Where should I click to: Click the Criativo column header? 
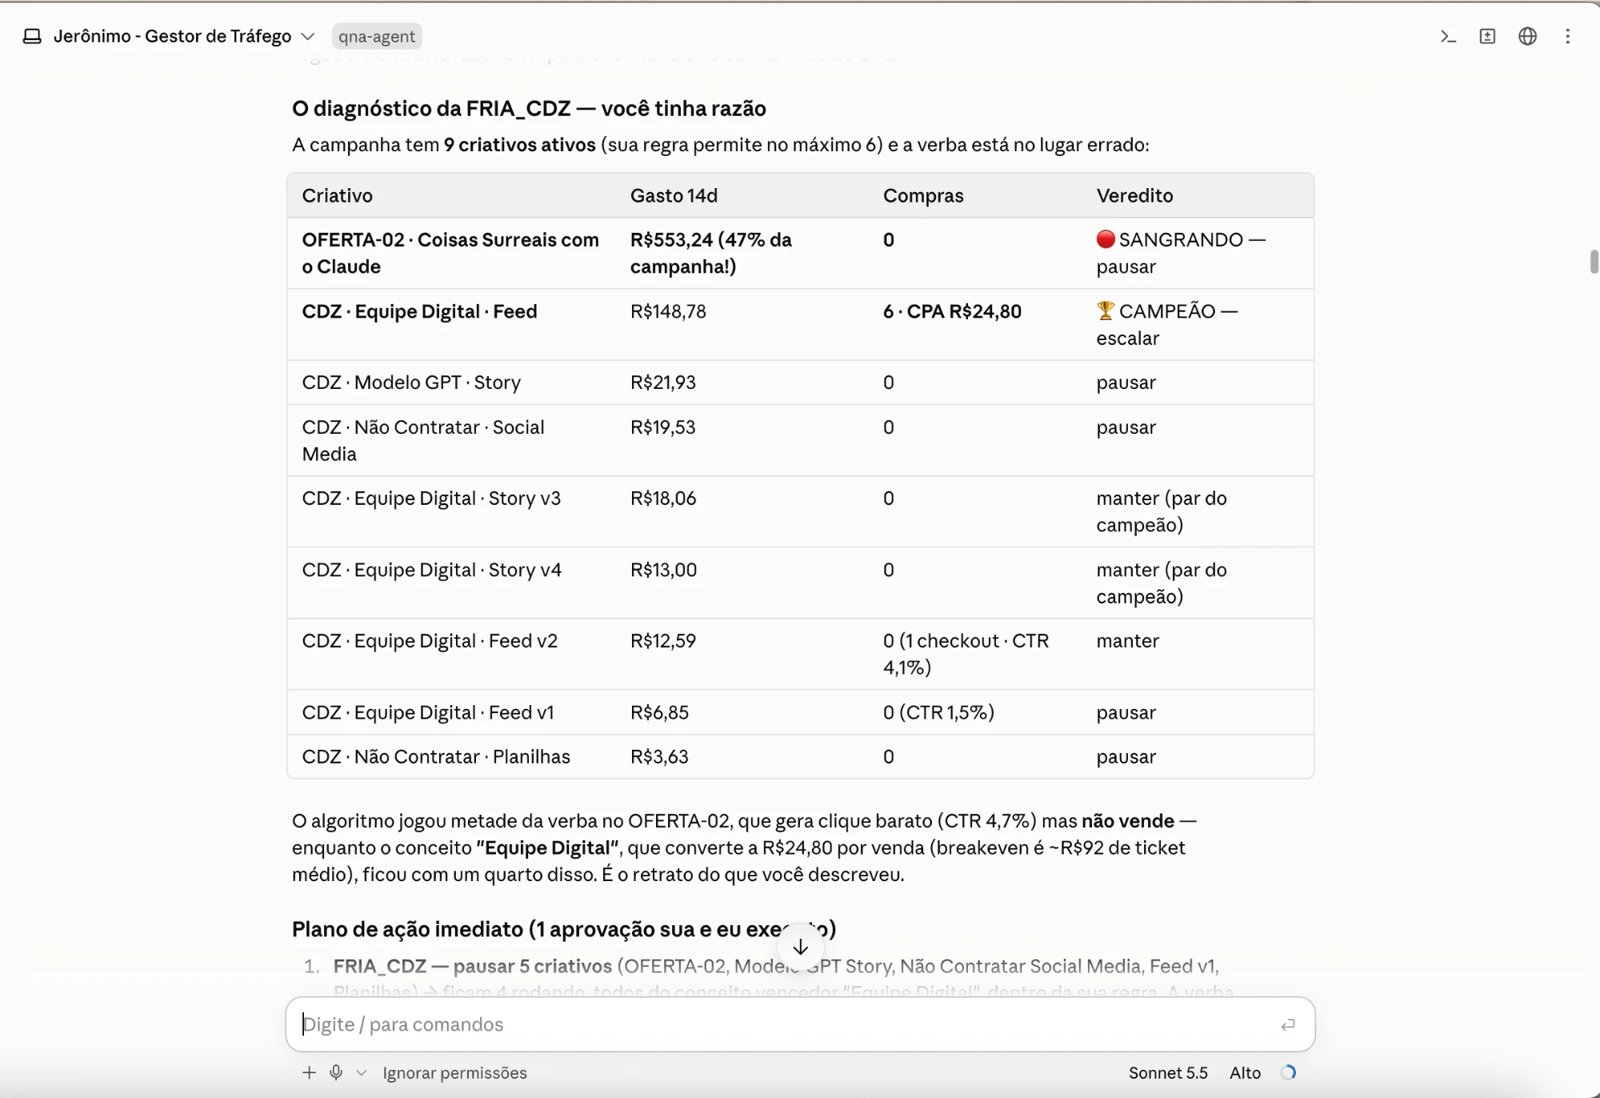point(337,195)
